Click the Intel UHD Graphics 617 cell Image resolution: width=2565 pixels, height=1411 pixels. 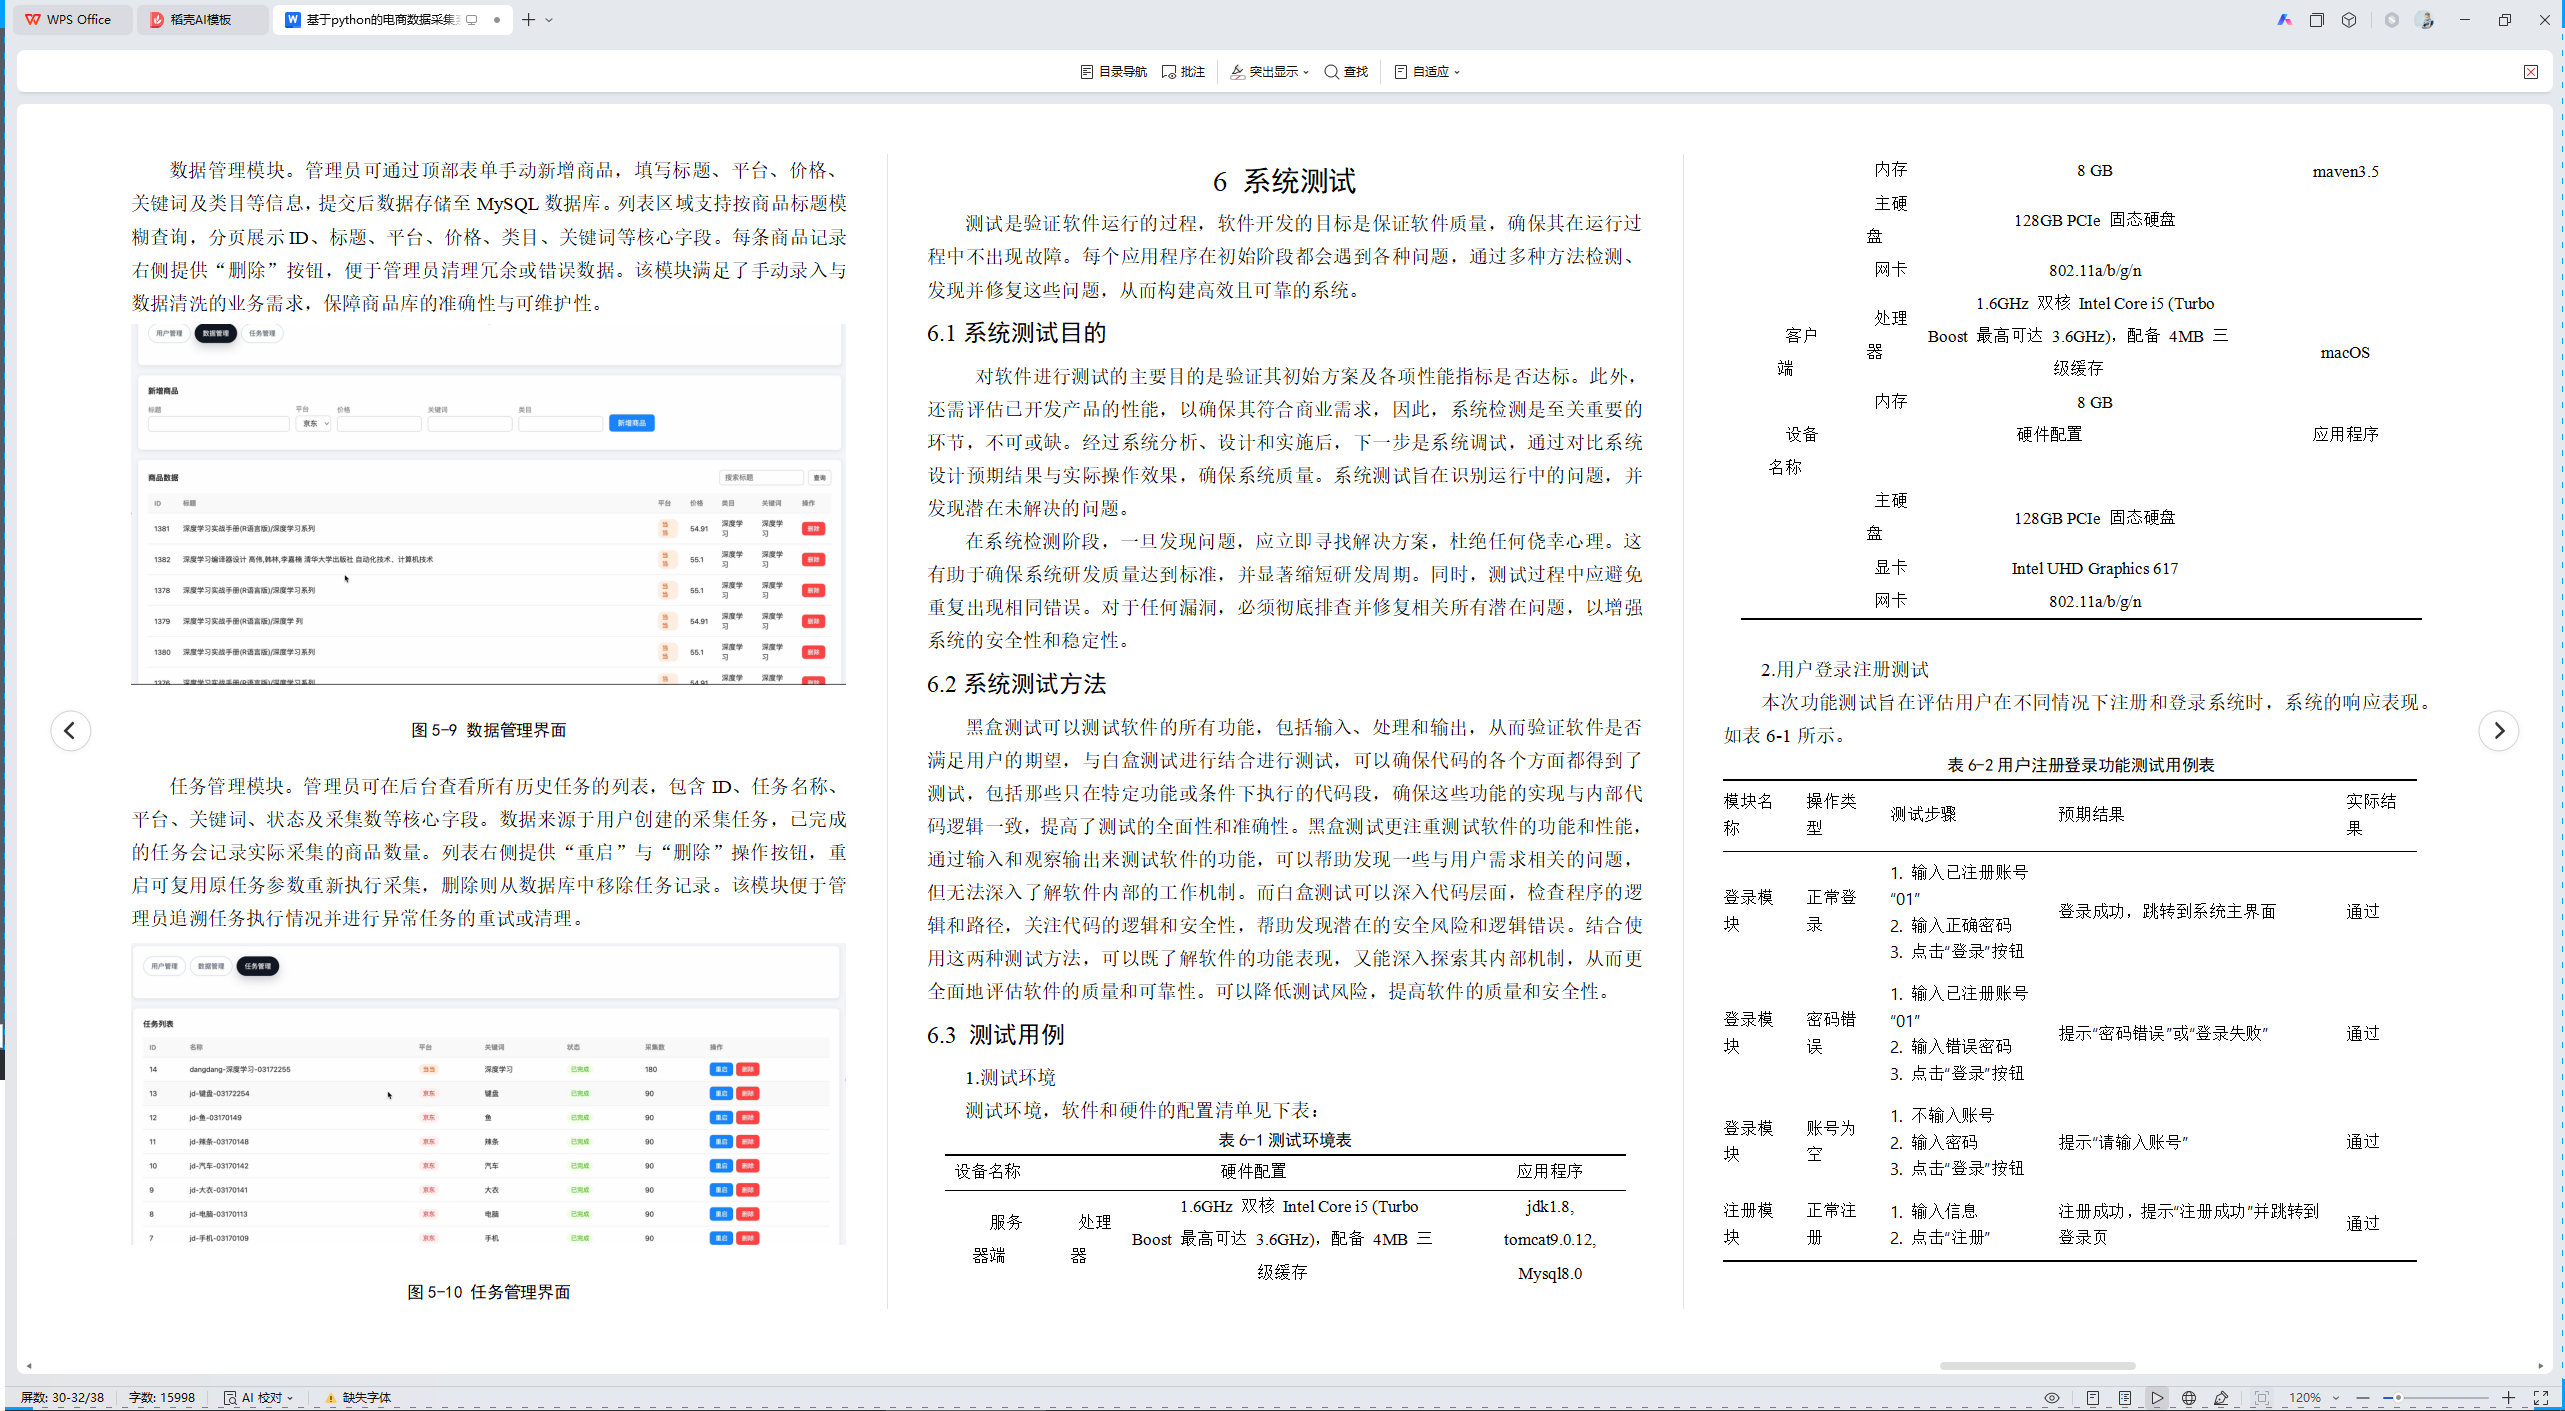(x=2094, y=568)
